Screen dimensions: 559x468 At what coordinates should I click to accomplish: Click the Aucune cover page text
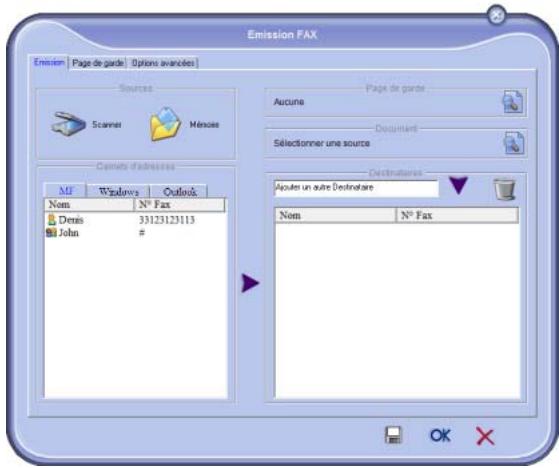289,102
